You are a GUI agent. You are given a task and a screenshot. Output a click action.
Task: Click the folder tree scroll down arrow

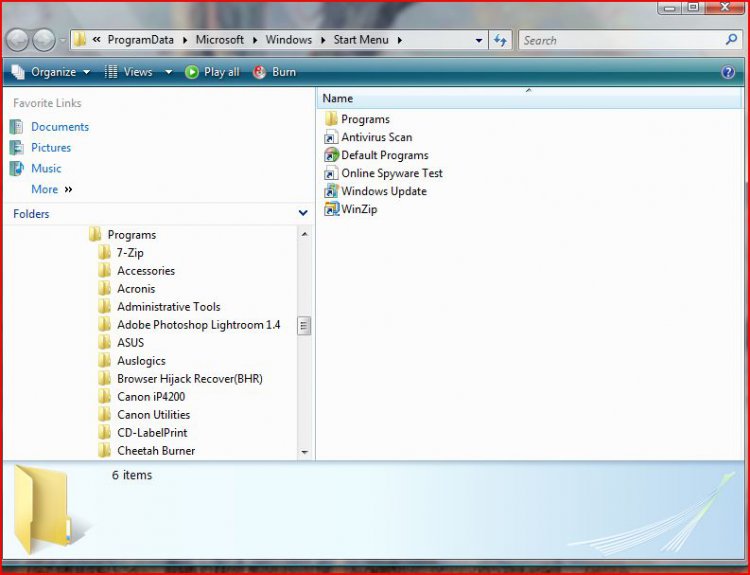(x=304, y=452)
